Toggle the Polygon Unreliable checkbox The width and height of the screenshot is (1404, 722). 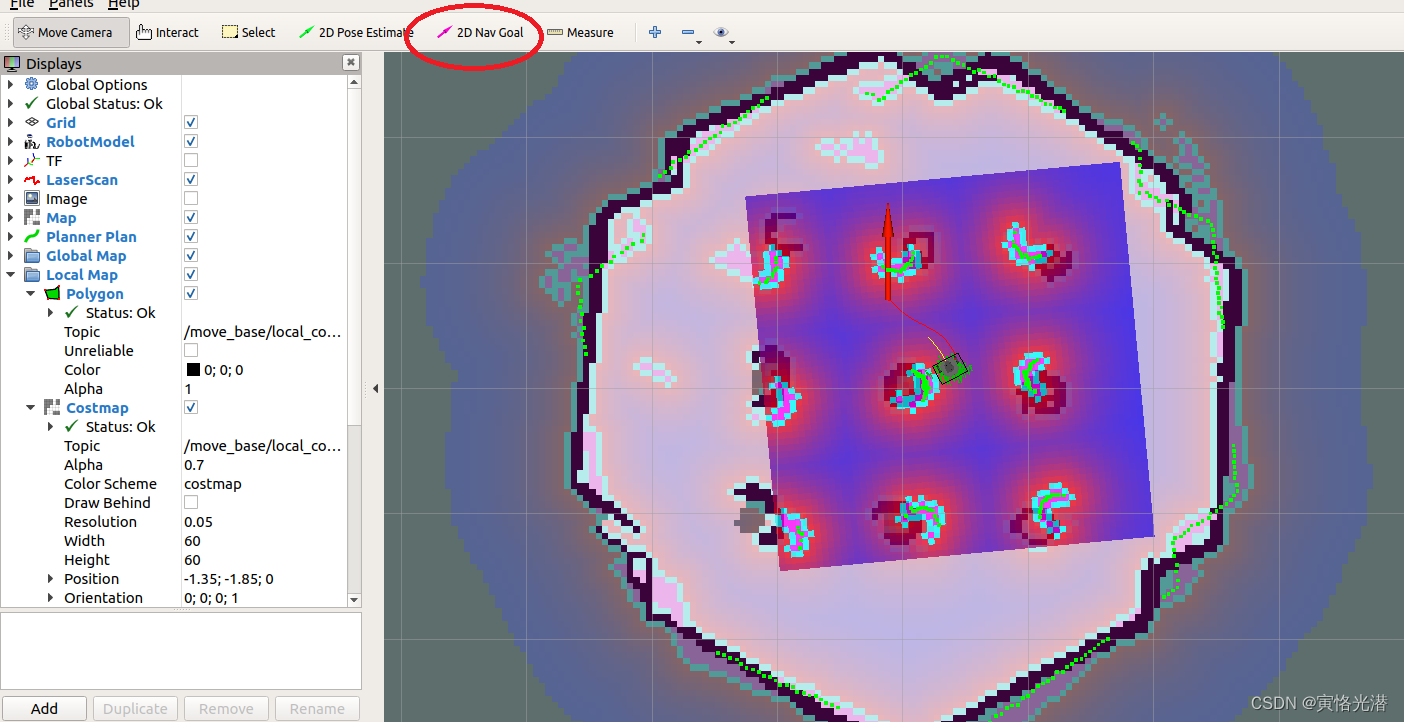click(191, 350)
